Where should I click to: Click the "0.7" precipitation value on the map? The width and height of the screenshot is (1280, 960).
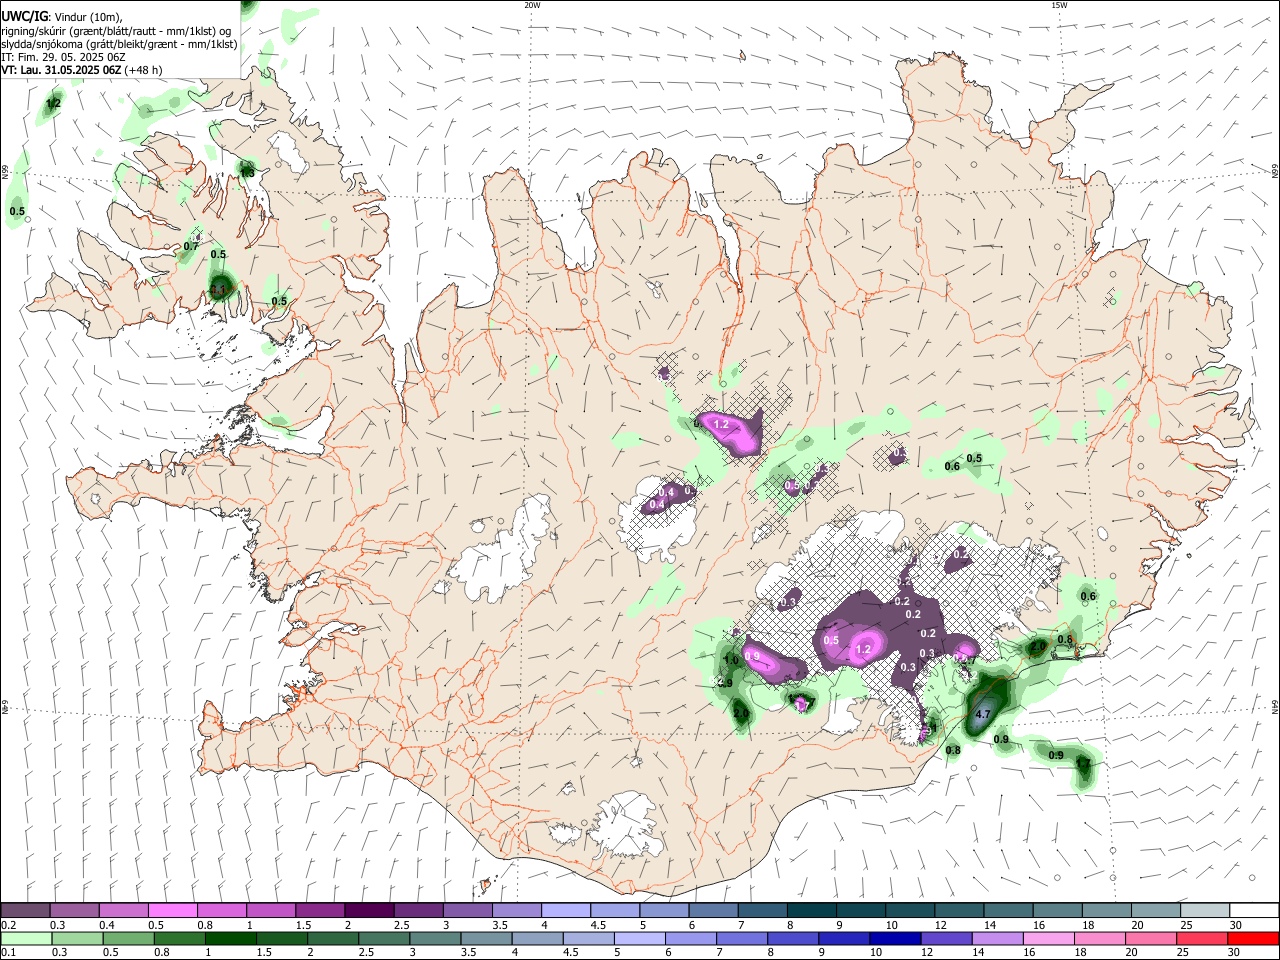coord(191,246)
